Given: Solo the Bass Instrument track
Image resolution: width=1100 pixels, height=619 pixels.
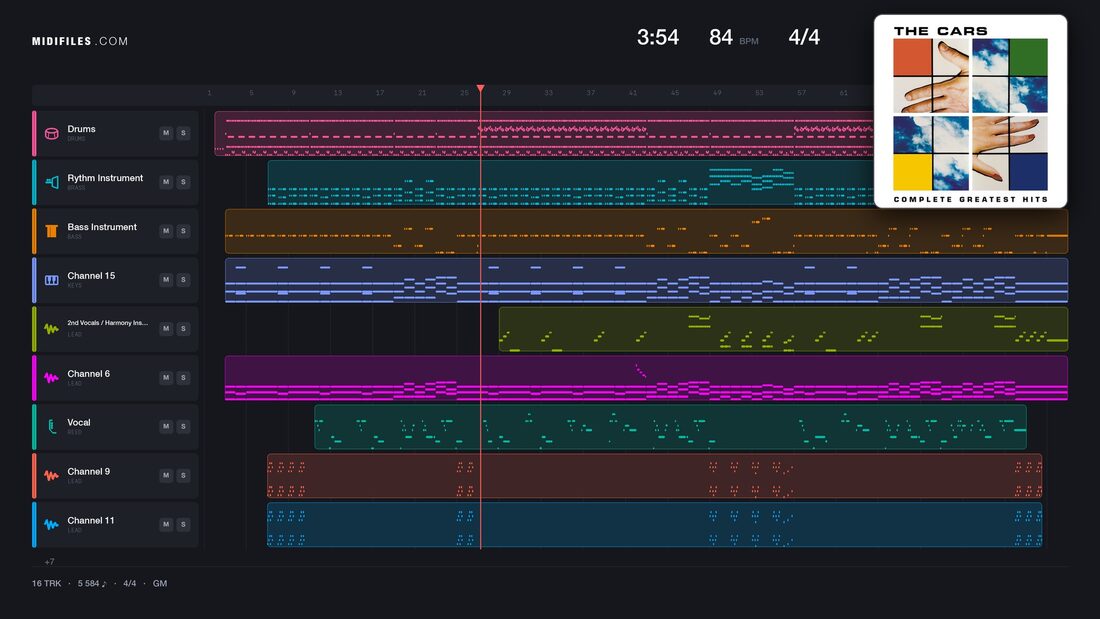Looking at the screenshot, I should pos(183,231).
